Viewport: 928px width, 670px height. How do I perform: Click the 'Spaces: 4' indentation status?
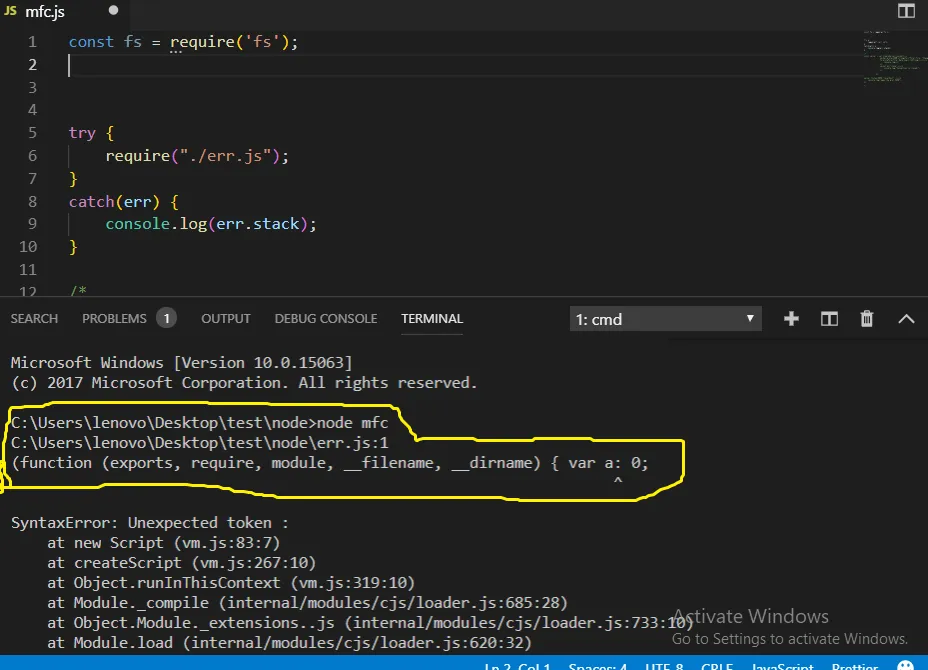597,666
